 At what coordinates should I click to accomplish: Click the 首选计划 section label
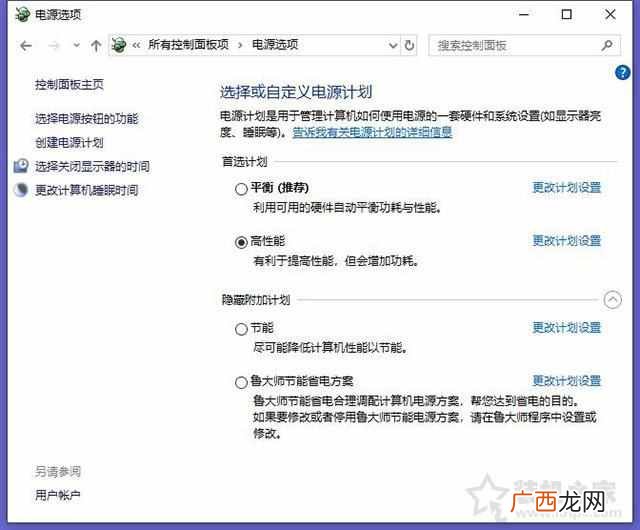244,162
